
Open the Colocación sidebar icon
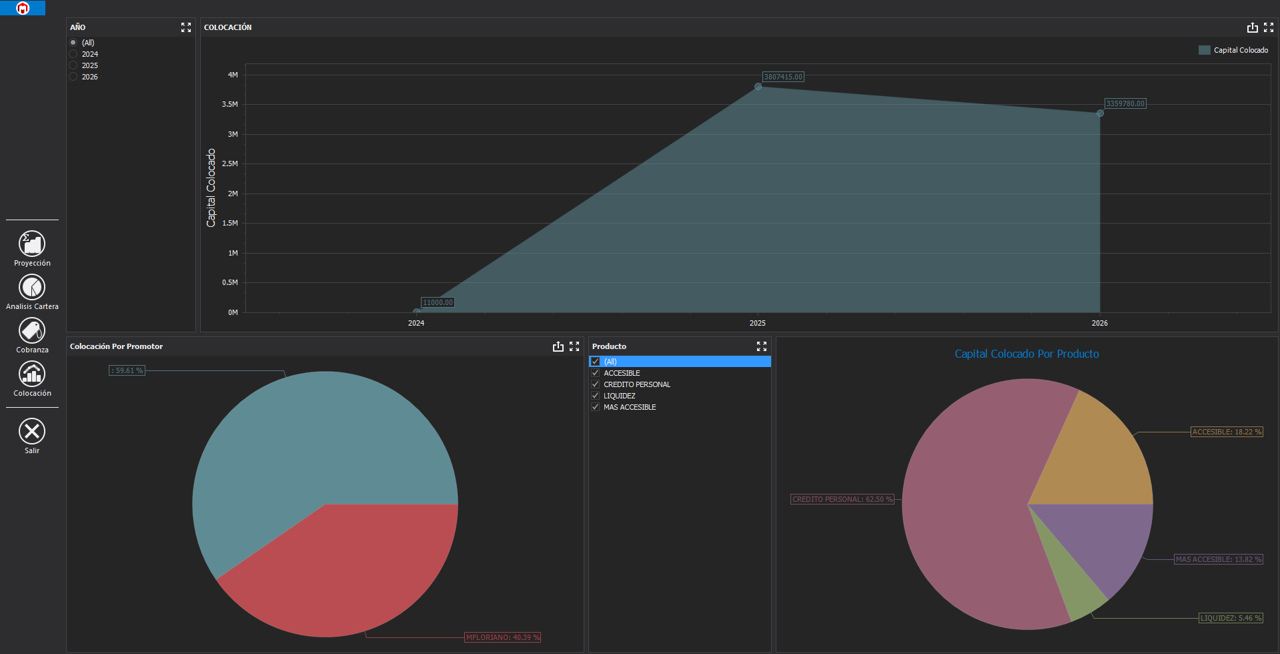pos(32,374)
